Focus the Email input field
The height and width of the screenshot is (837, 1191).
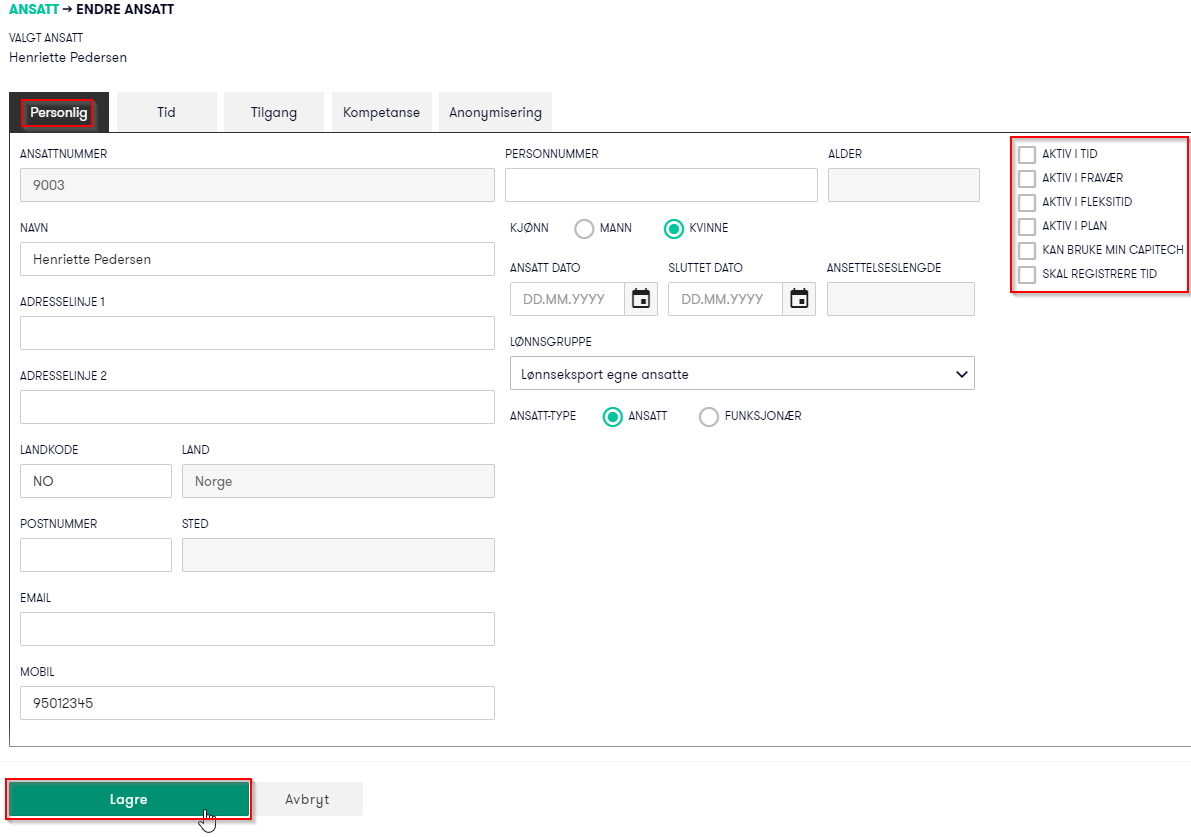257,629
